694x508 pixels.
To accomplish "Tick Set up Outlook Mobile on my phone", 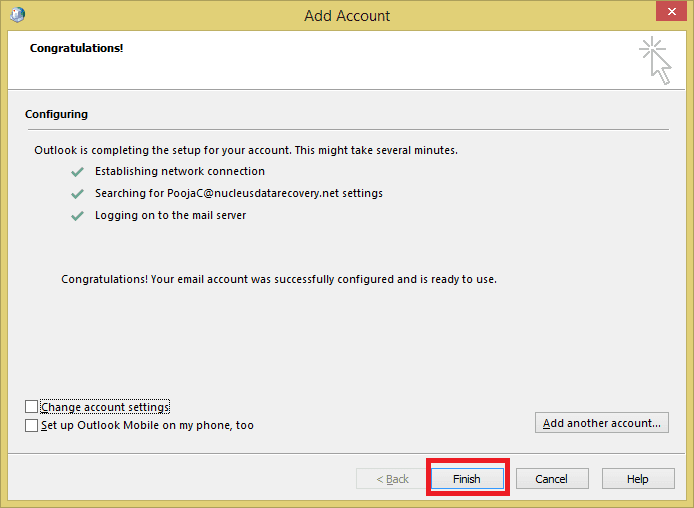I will [x=31, y=425].
